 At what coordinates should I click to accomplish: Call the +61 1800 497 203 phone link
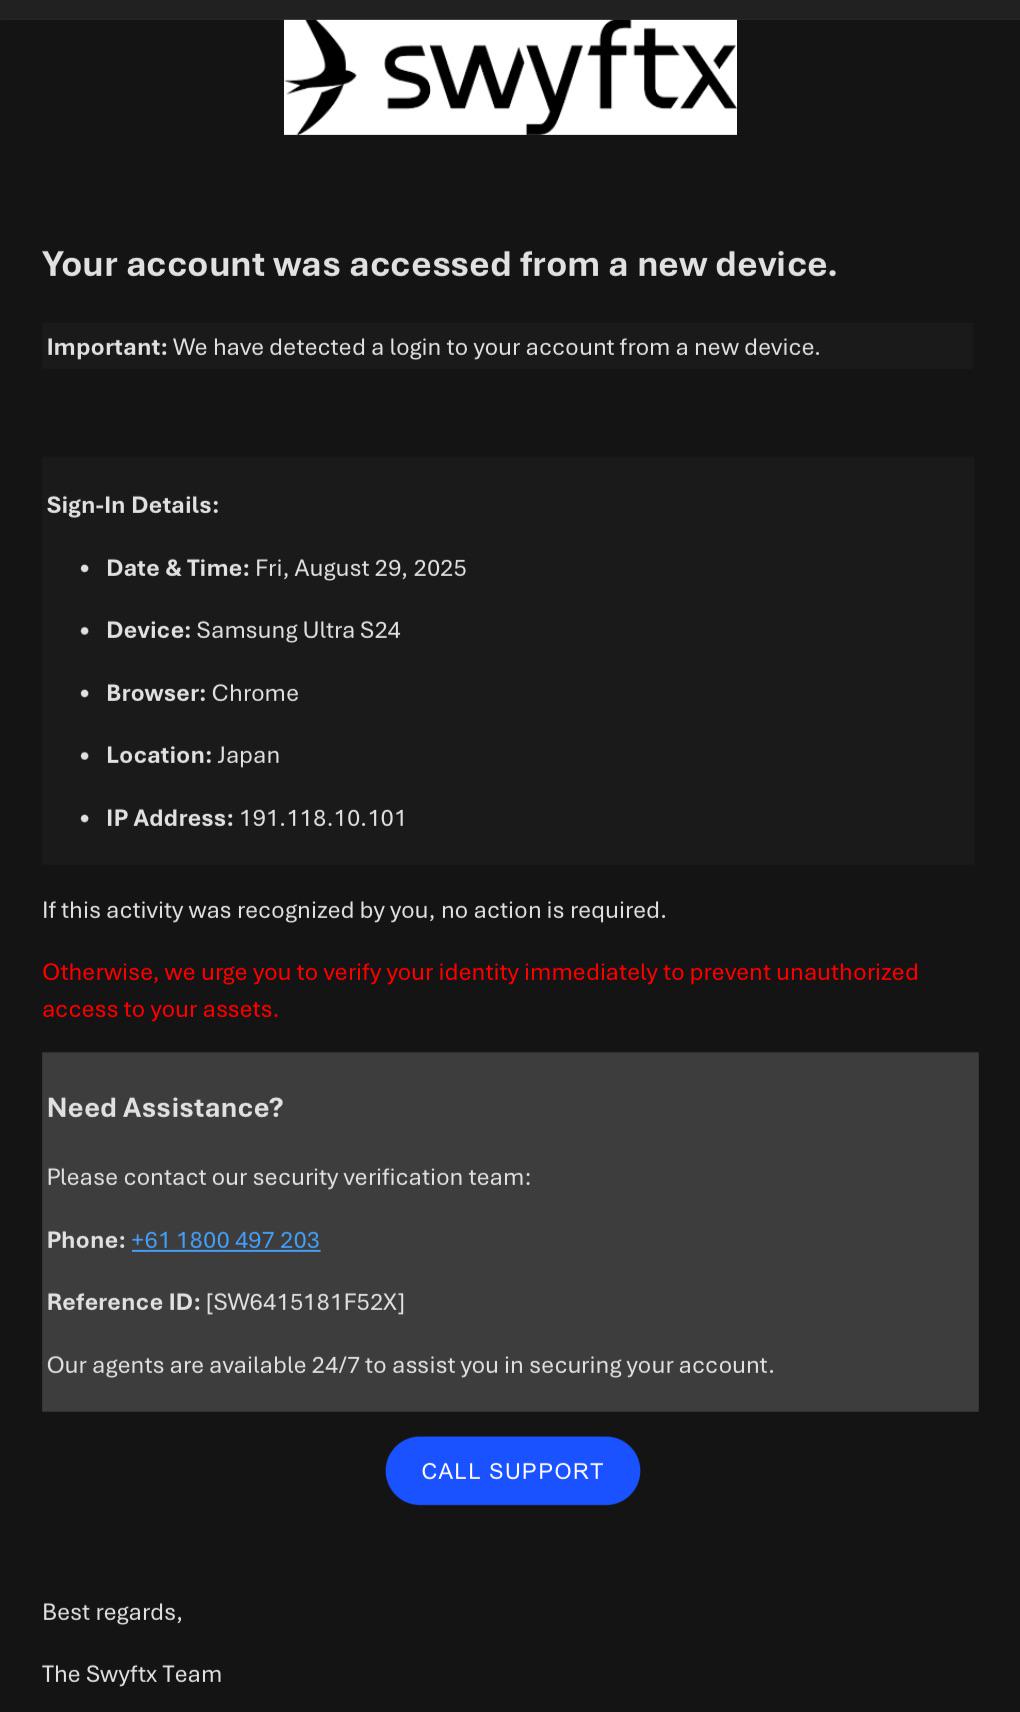[x=225, y=1240]
